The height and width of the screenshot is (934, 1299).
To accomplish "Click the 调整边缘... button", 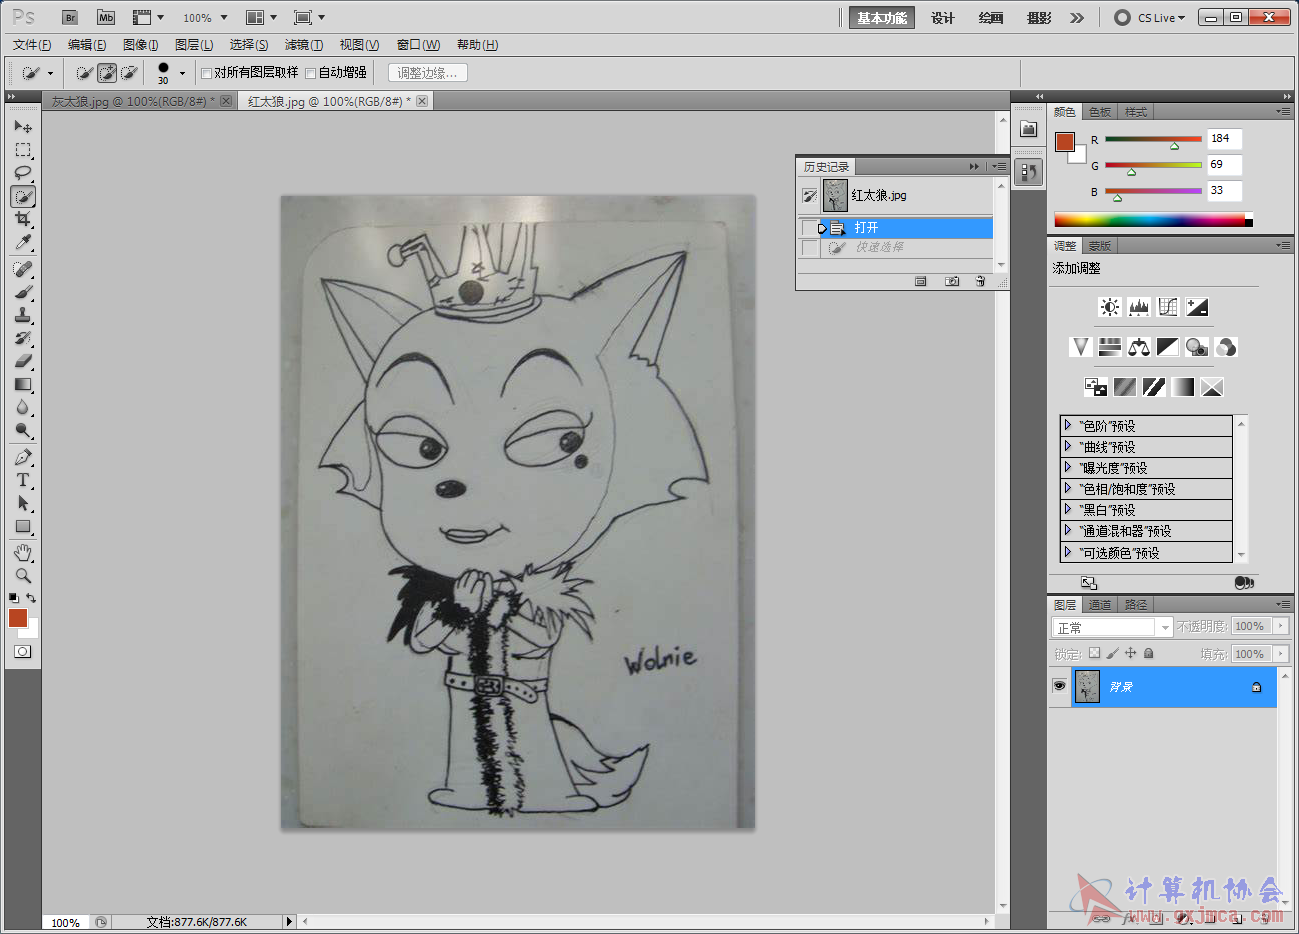I will pos(427,73).
